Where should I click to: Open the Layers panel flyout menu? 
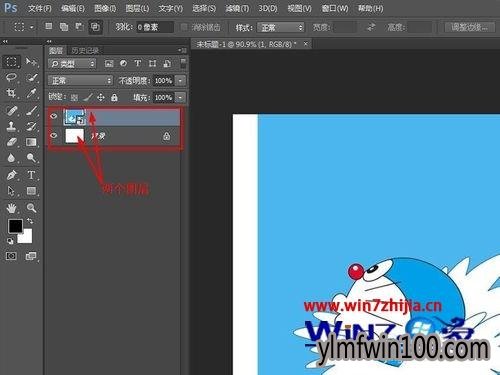pyautogui.click(x=182, y=50)
